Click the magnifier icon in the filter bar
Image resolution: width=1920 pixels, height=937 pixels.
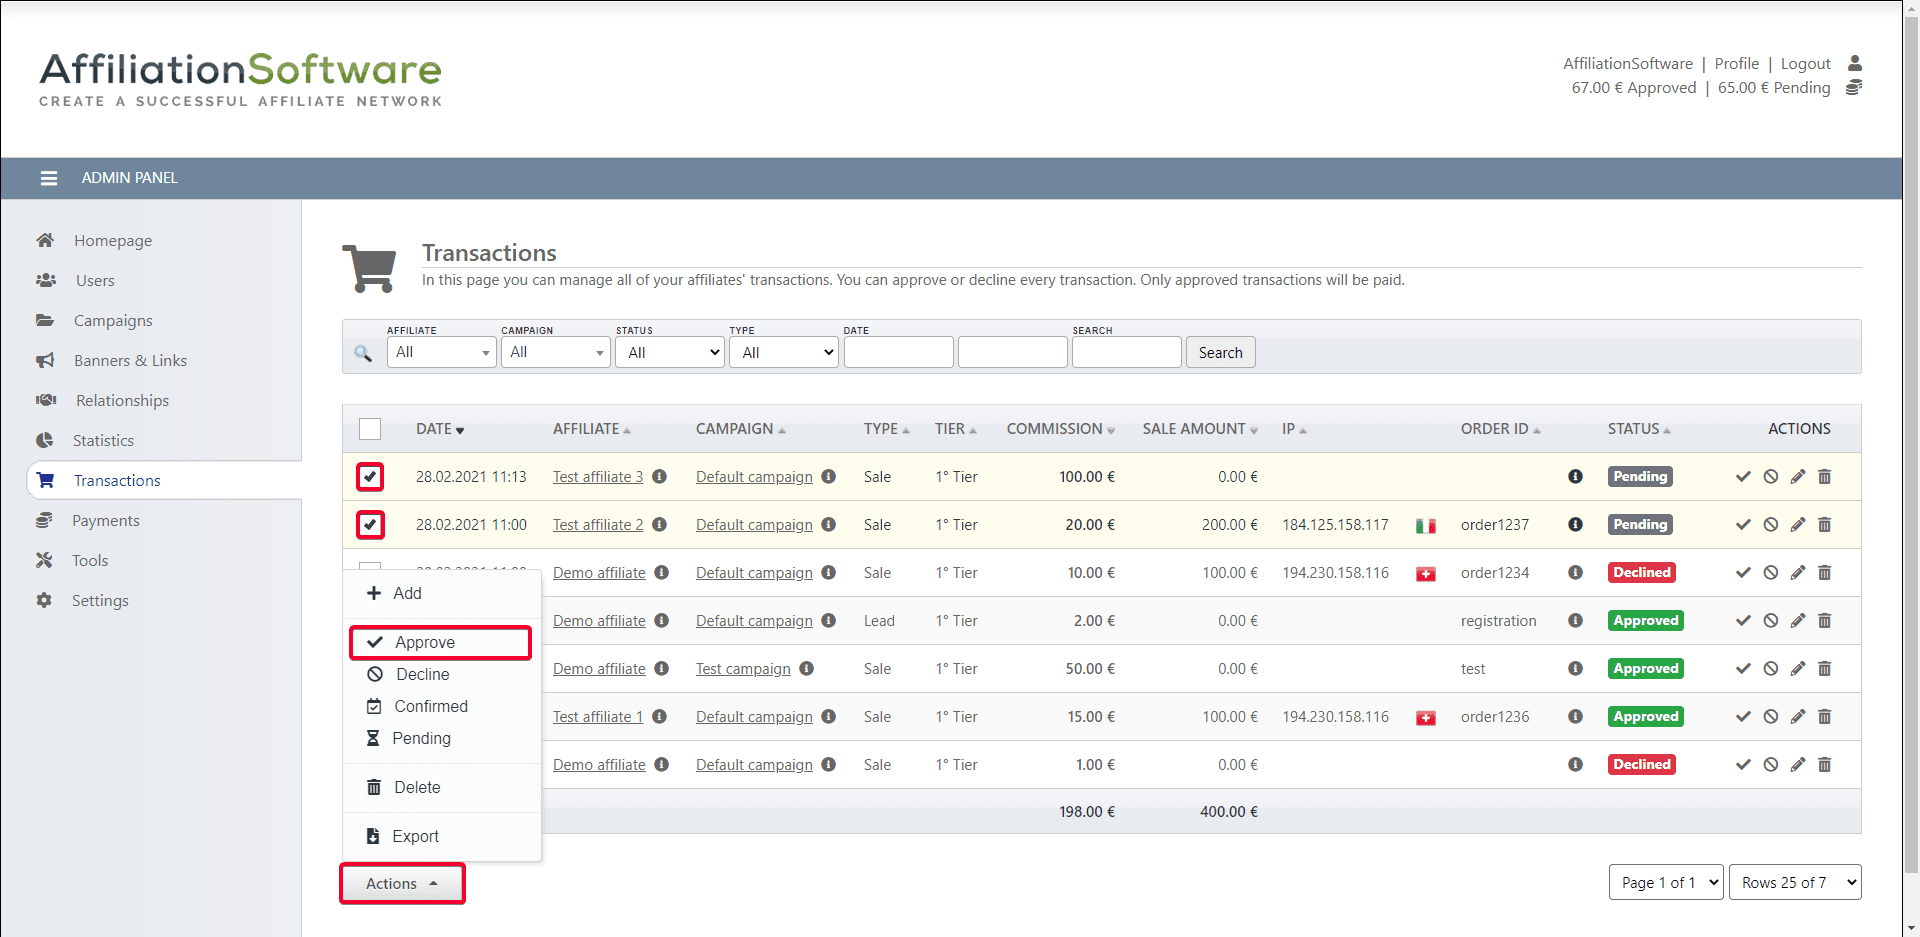point(363,353)
